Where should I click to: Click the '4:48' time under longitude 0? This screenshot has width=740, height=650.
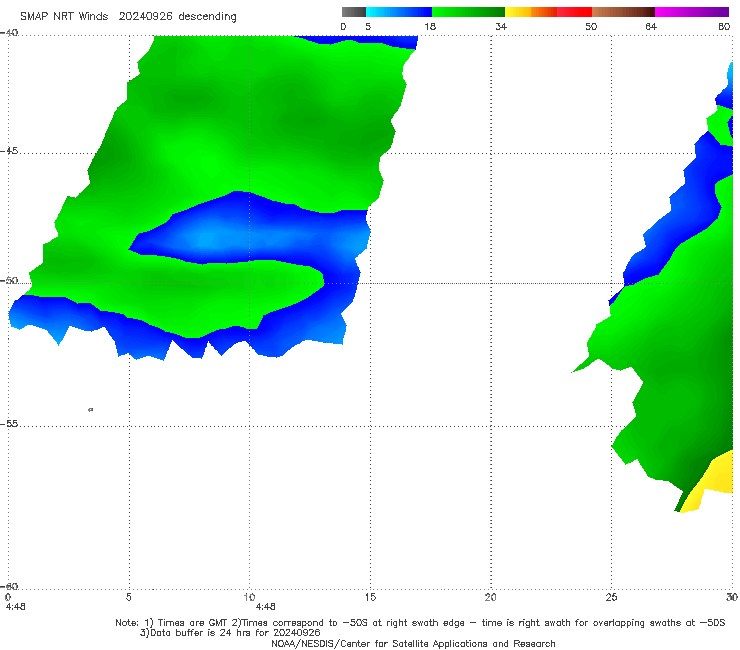coord(16,607)
